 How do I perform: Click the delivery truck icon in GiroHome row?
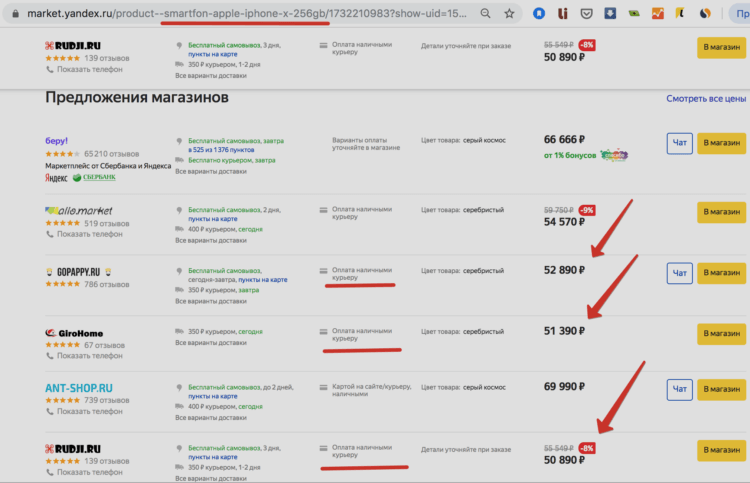tap(179, 331)
